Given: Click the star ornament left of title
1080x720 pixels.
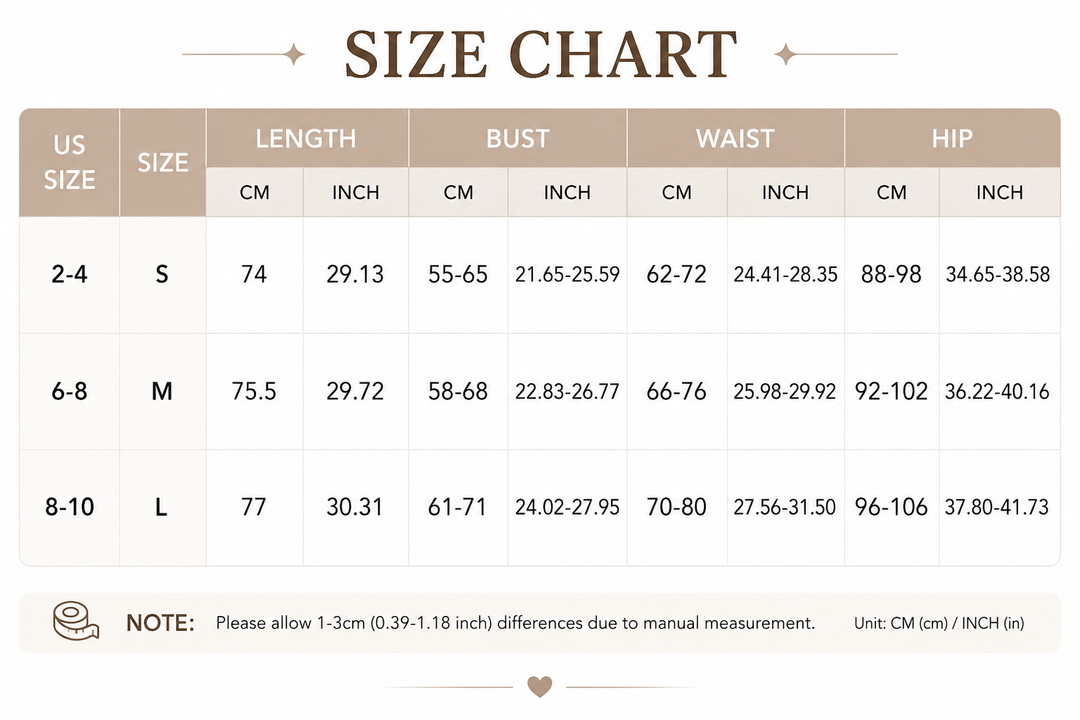Looking at the screenshot, I should pos(294,54).
